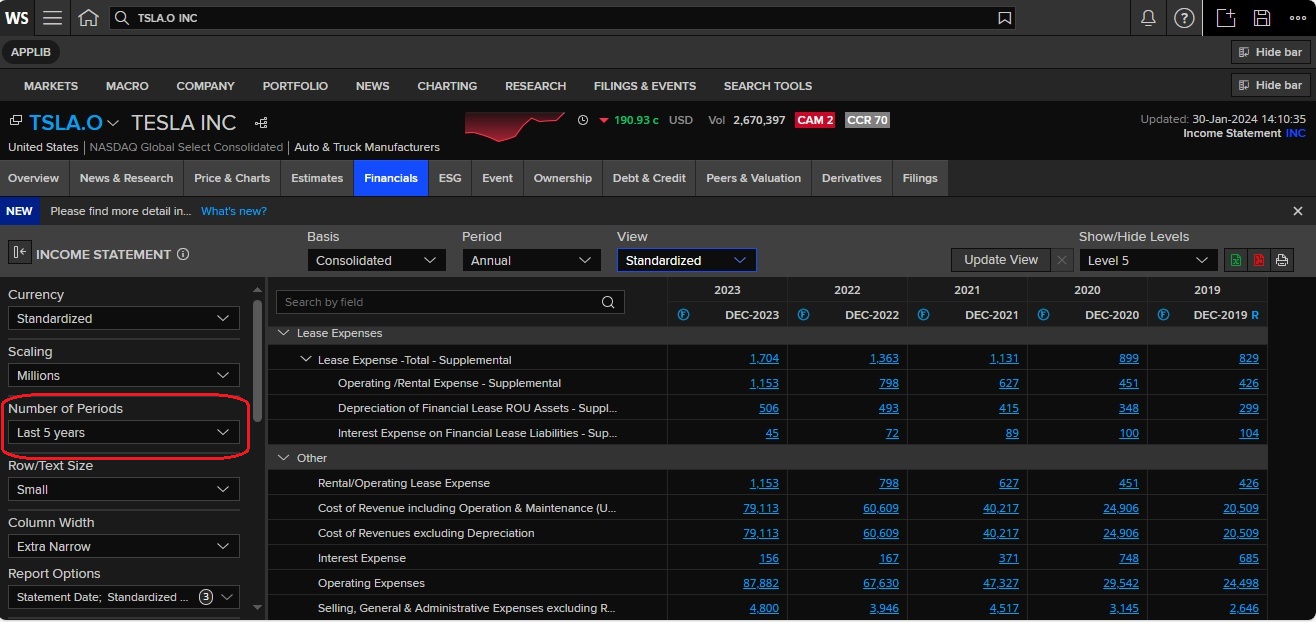
Task: Open the hamburger main menu
Action: (52, 18)
